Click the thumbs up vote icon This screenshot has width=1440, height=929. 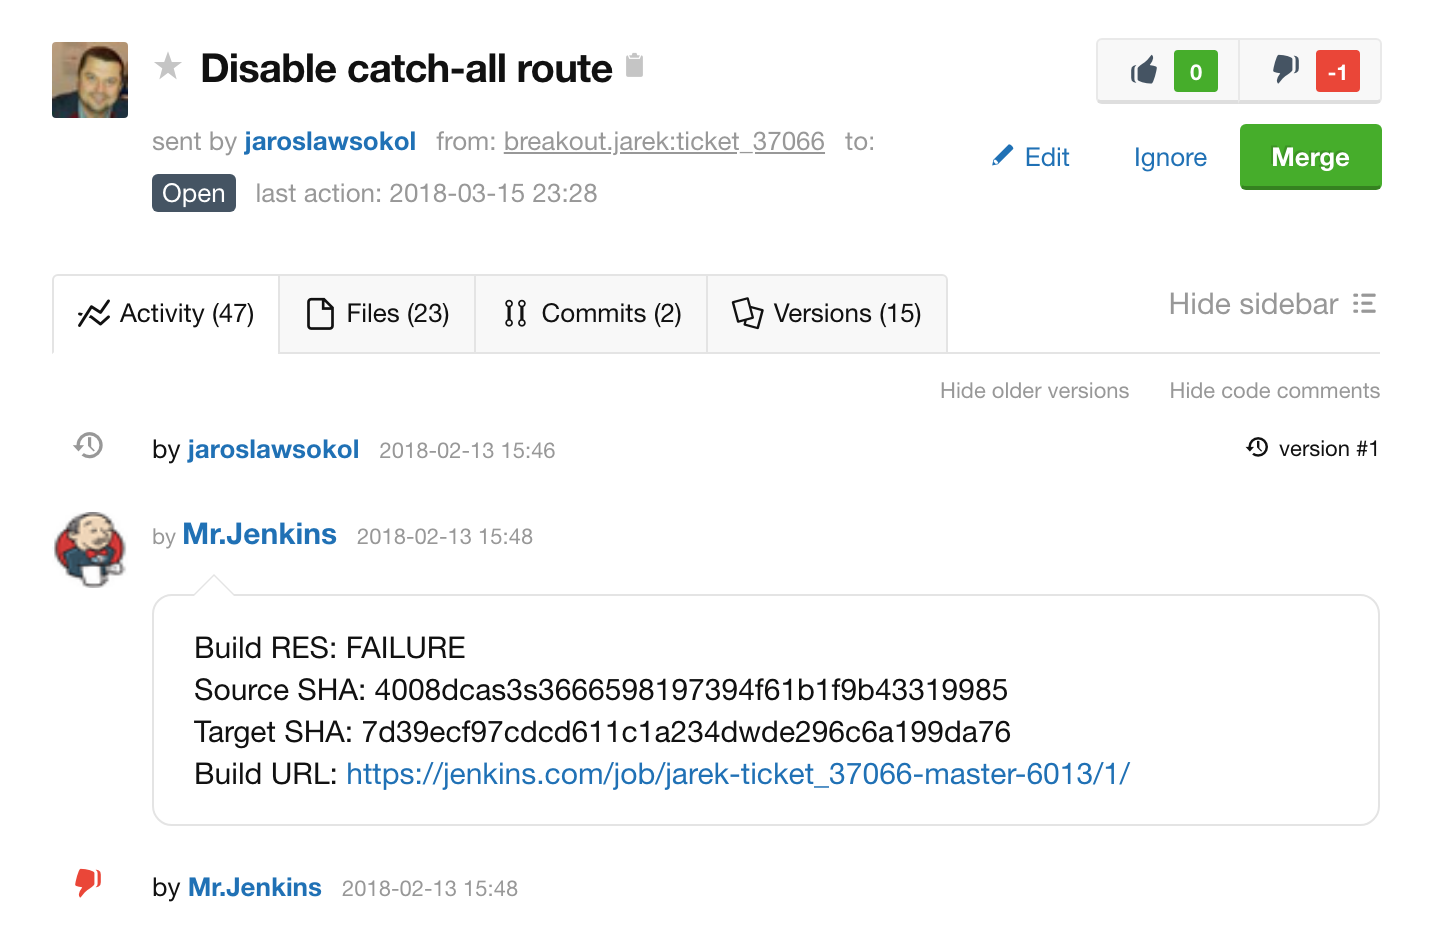(x=1144, y=71)
